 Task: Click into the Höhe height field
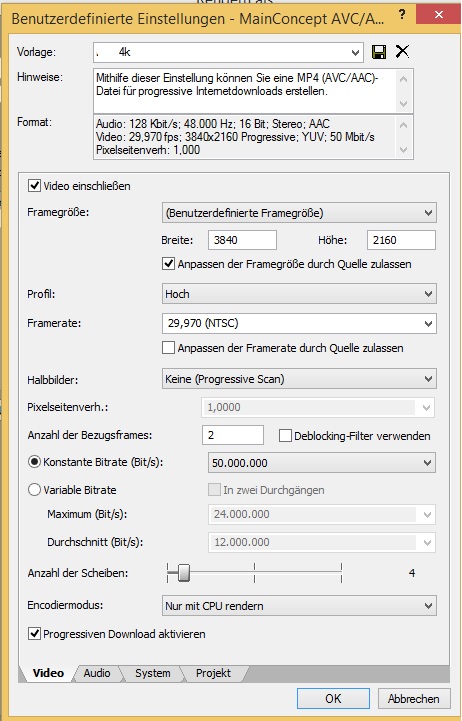tap(401, 240)
